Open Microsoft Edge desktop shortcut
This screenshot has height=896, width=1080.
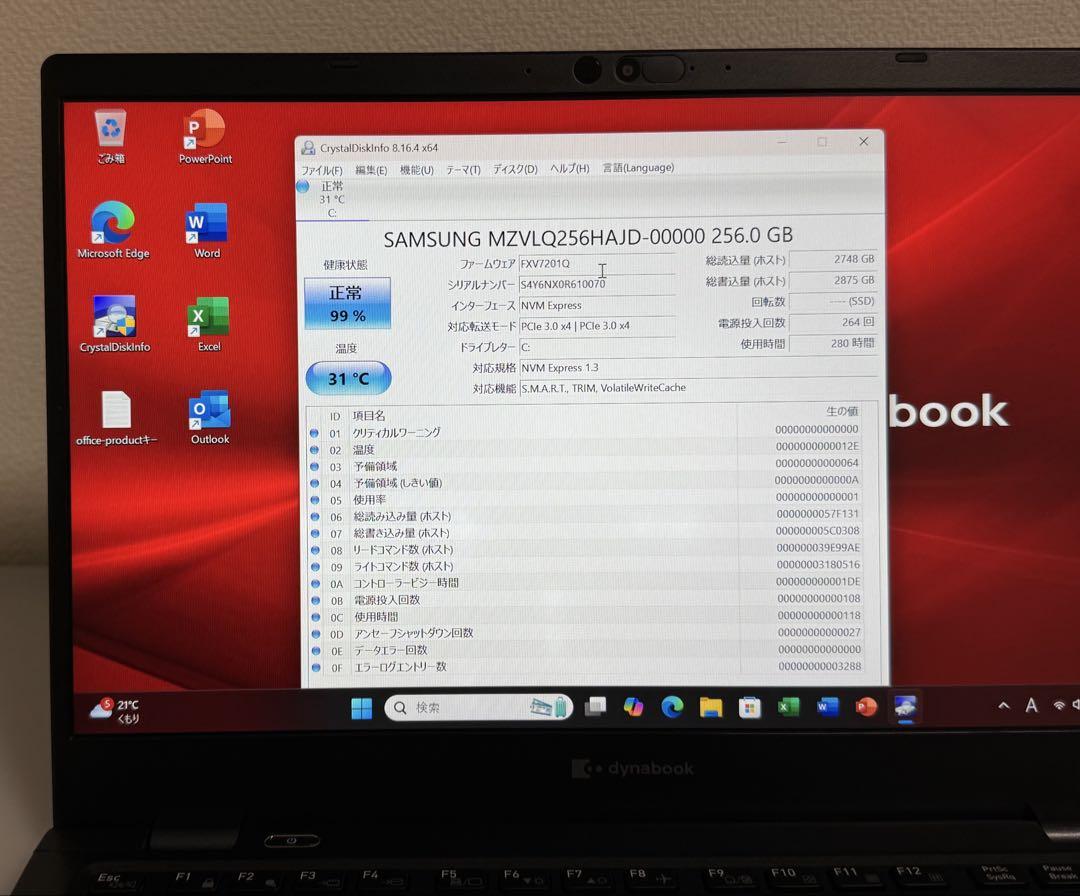[x=113, y=229]
